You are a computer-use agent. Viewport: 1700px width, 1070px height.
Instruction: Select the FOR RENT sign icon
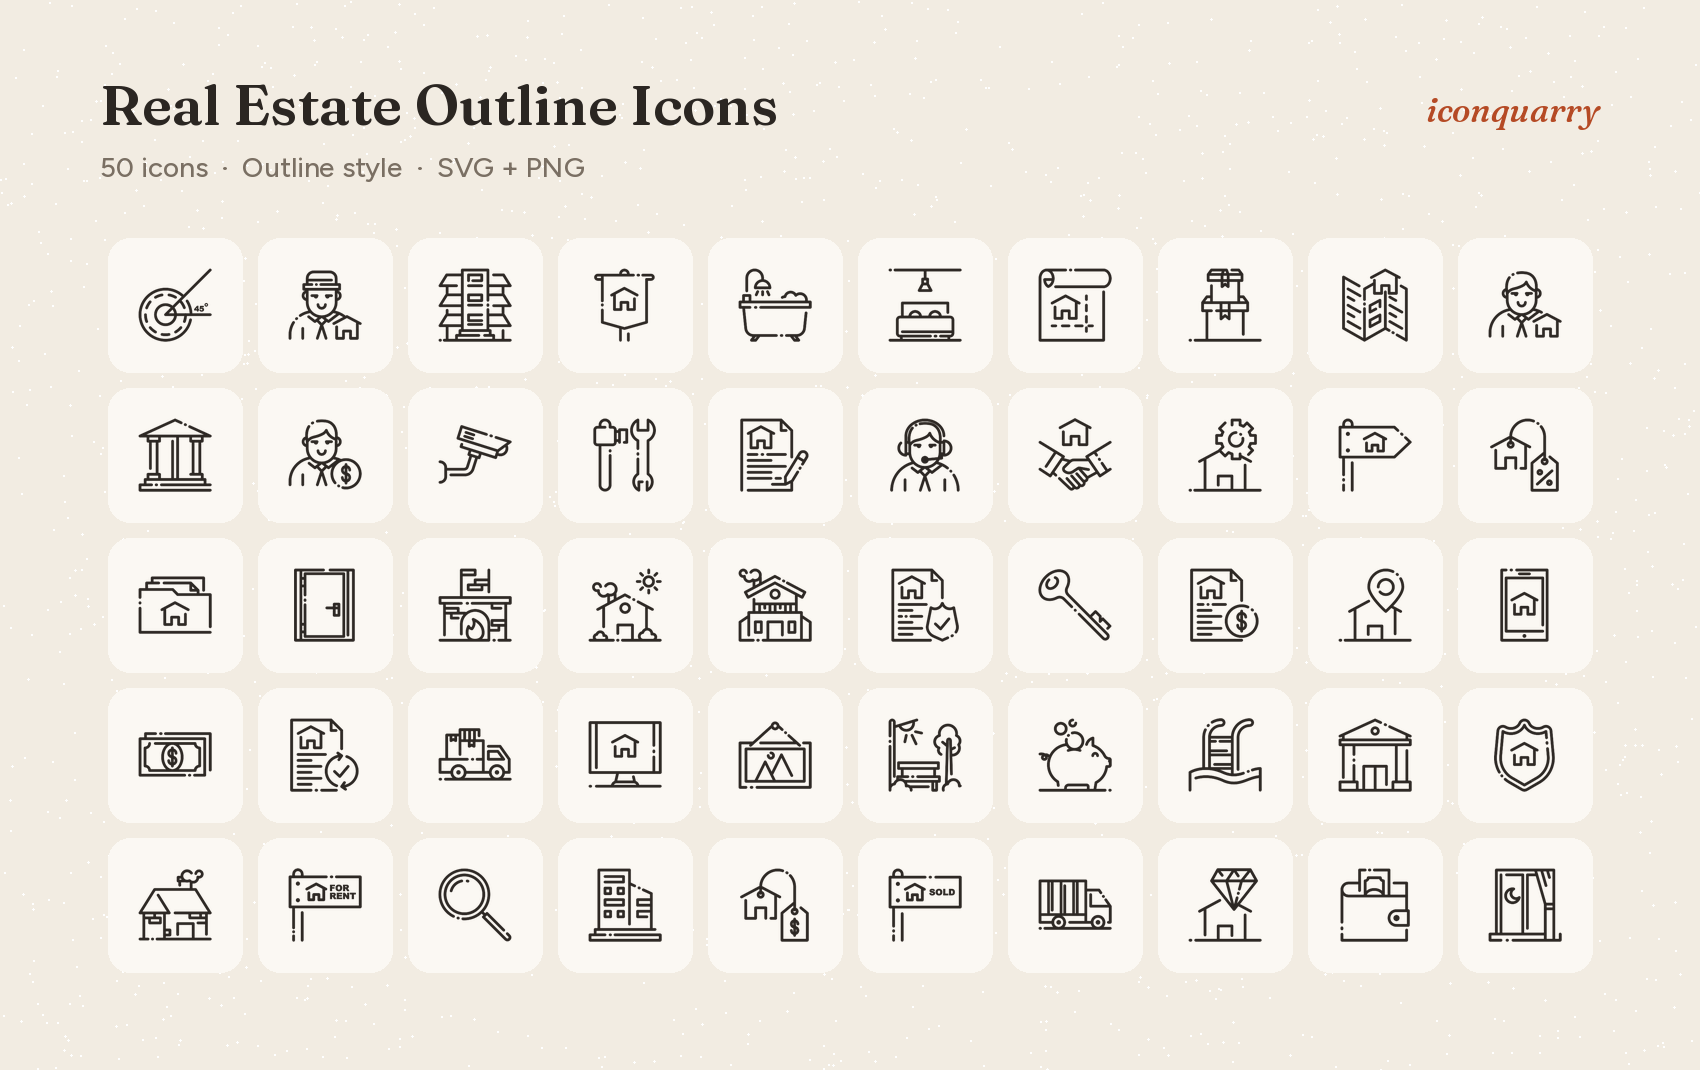[325, 905]
